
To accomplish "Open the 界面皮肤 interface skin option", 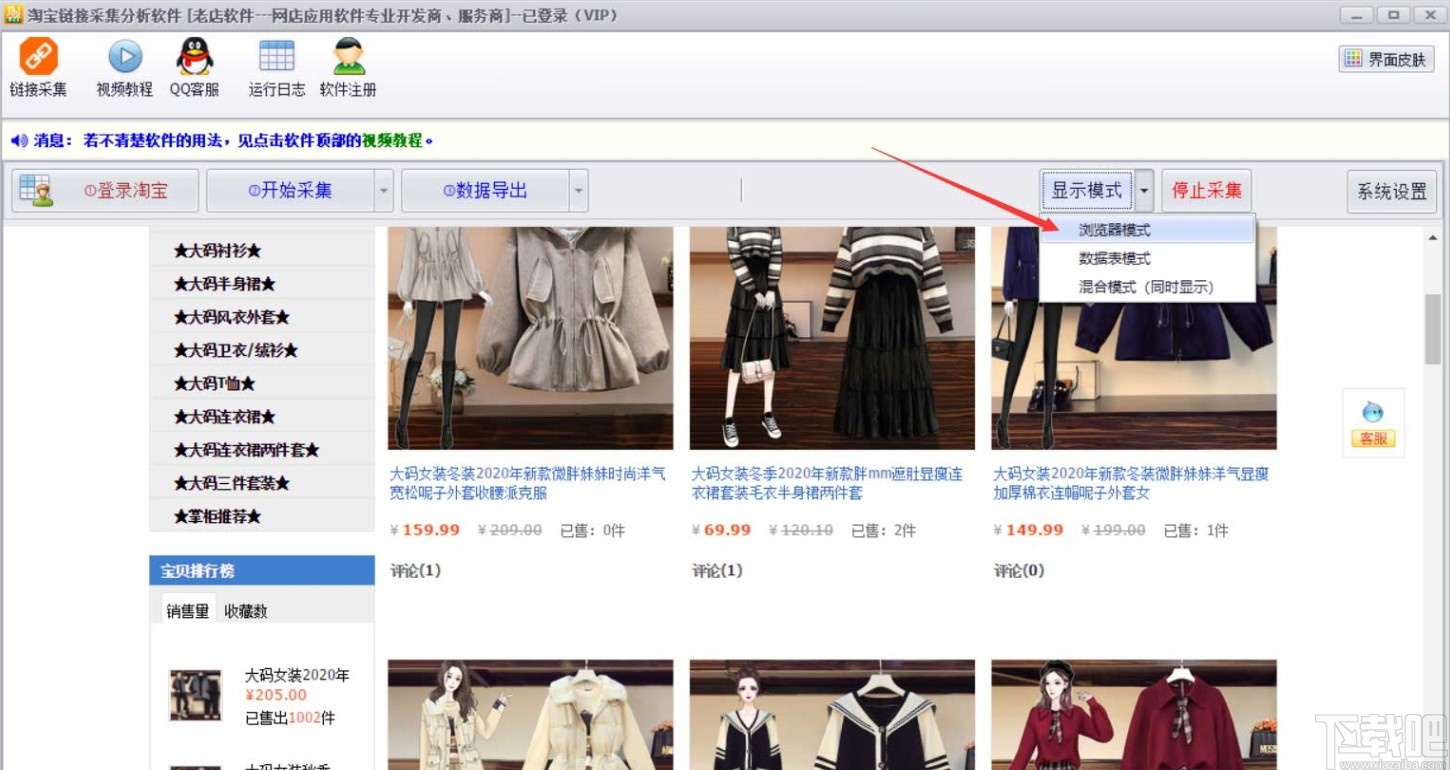I will coord(1385,58).
